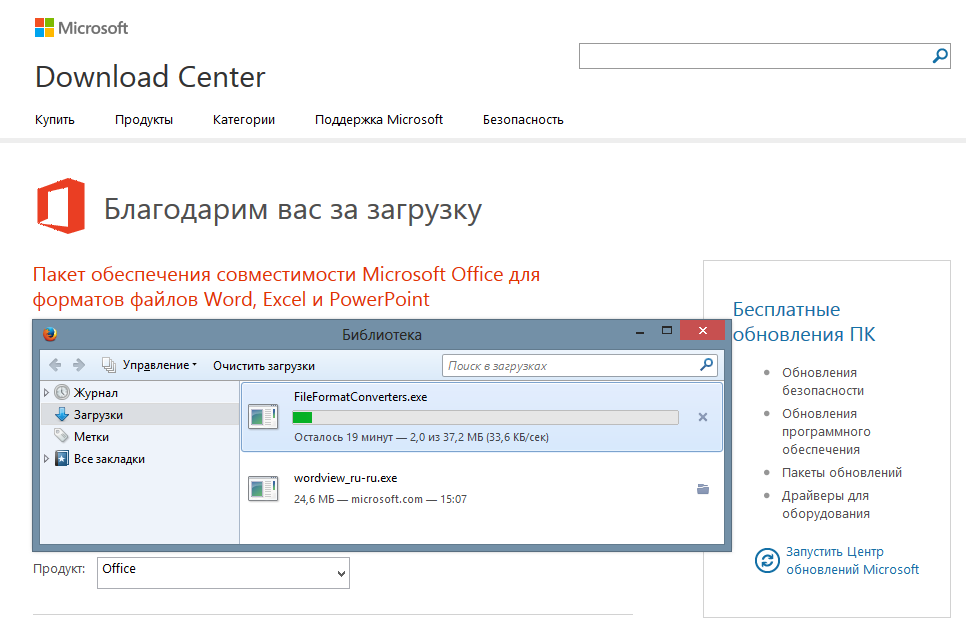Cancel the FileFormatConverters.exe download
The width and height of the screenshot is (966, 620).
(702, 417)
